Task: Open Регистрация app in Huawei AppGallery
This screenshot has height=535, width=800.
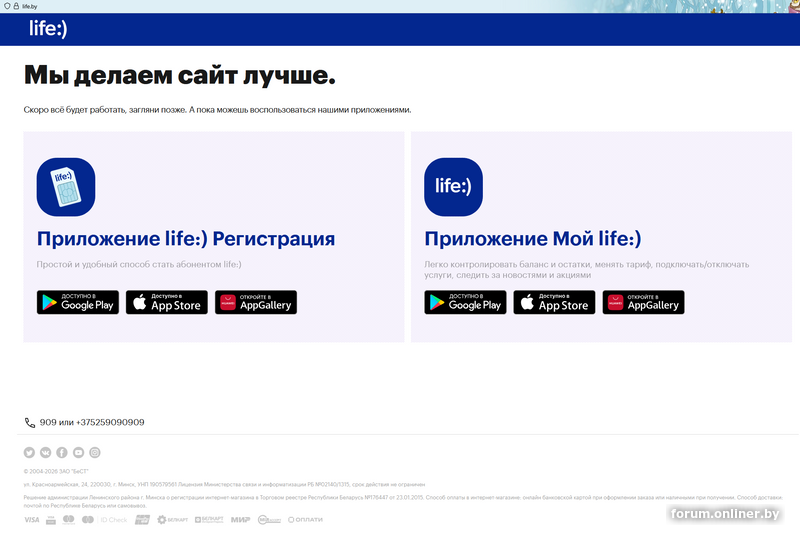Action: tap(256, 302)
